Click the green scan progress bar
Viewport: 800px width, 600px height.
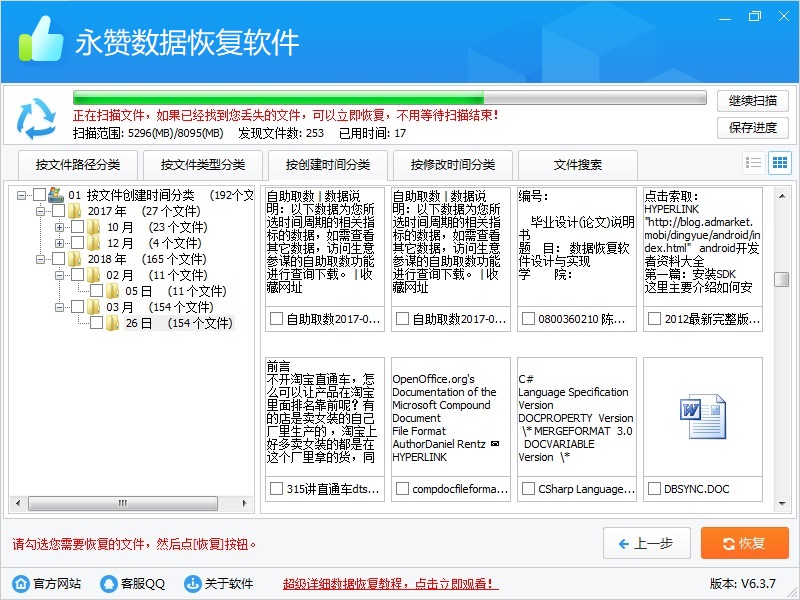click(x=278, y=99)
